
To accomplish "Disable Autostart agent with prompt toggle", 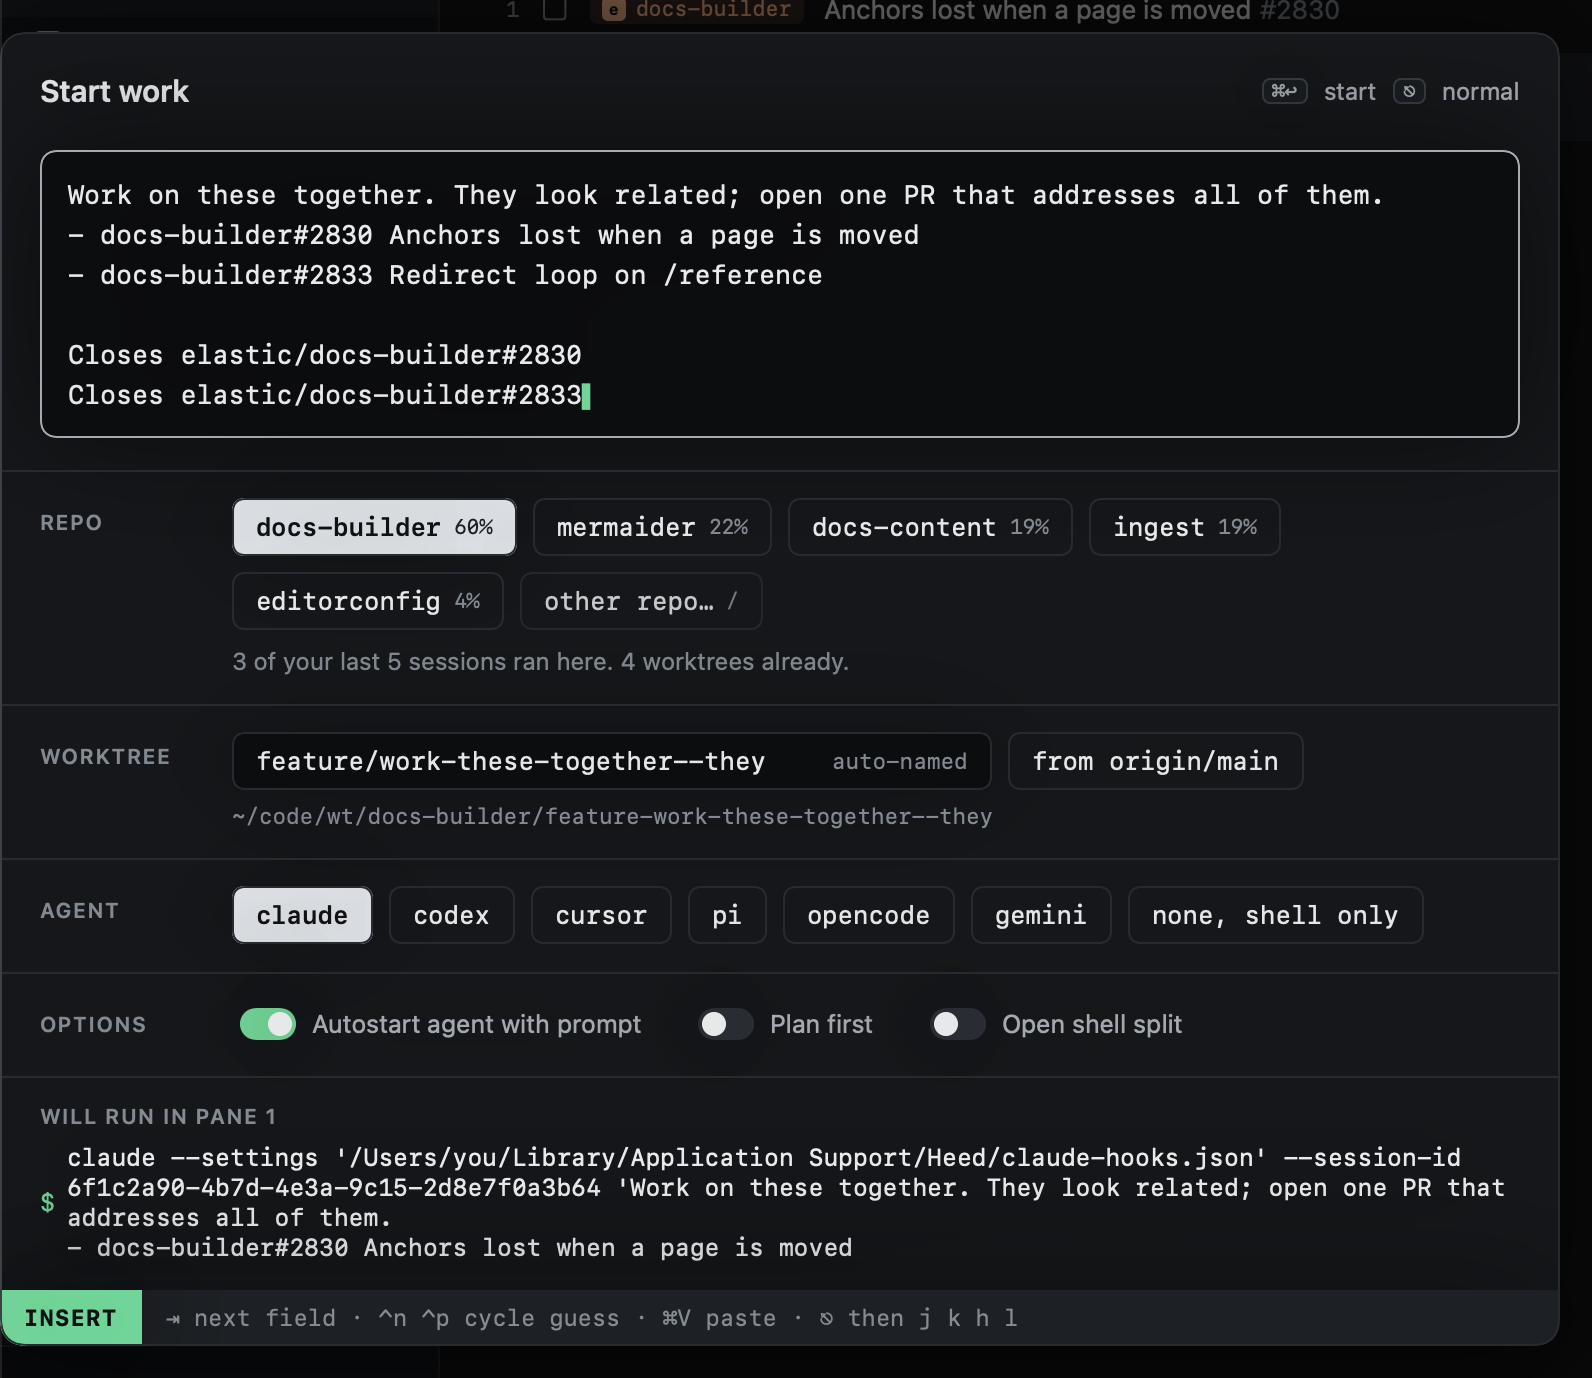I will click(x=268, y=1024).
